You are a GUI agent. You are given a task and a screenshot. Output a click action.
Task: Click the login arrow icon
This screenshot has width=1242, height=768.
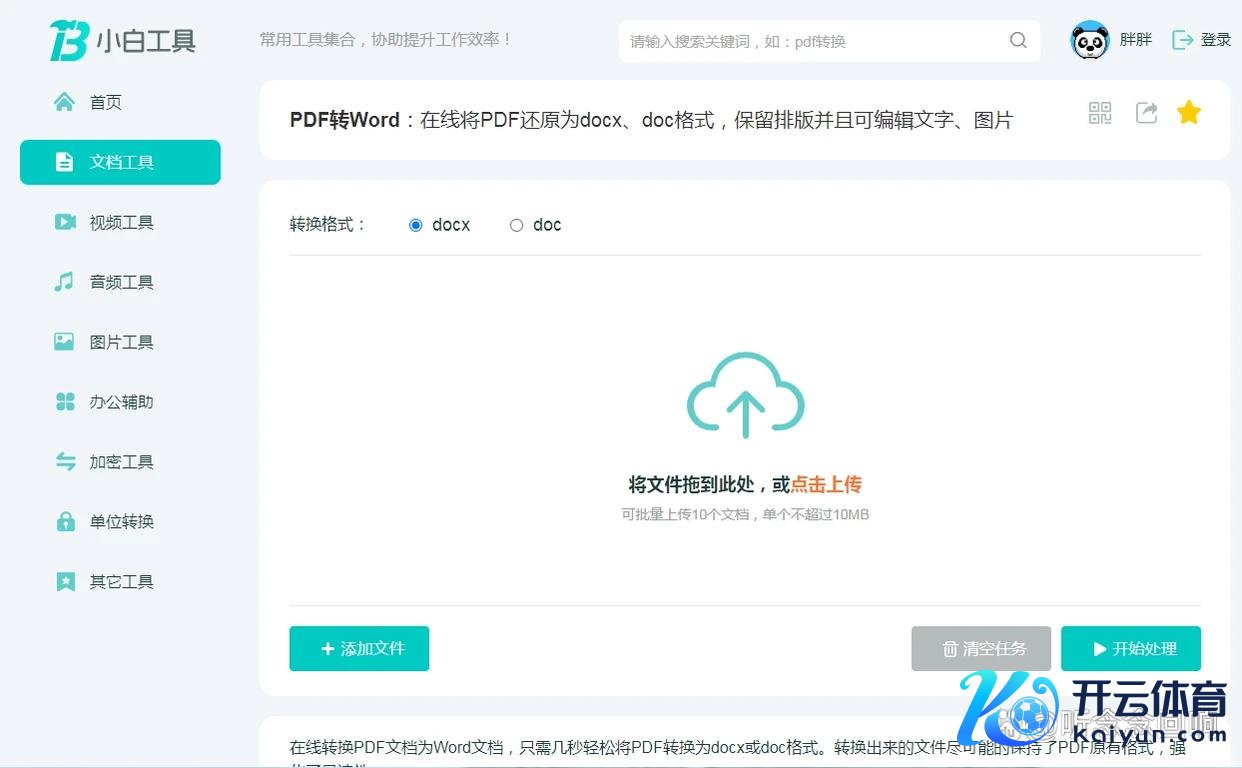1182,40
